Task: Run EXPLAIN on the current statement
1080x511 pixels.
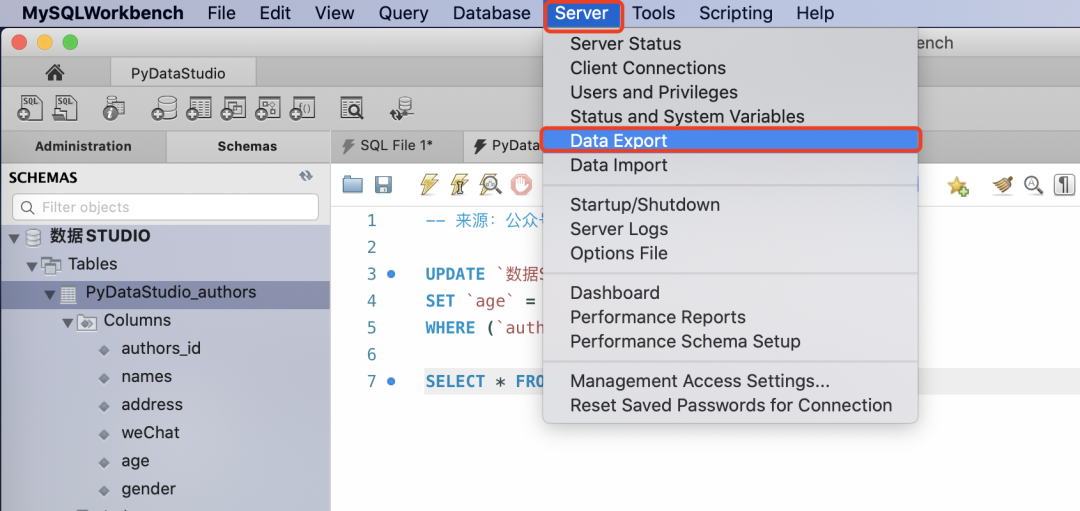Action: [x=490, y=184]
